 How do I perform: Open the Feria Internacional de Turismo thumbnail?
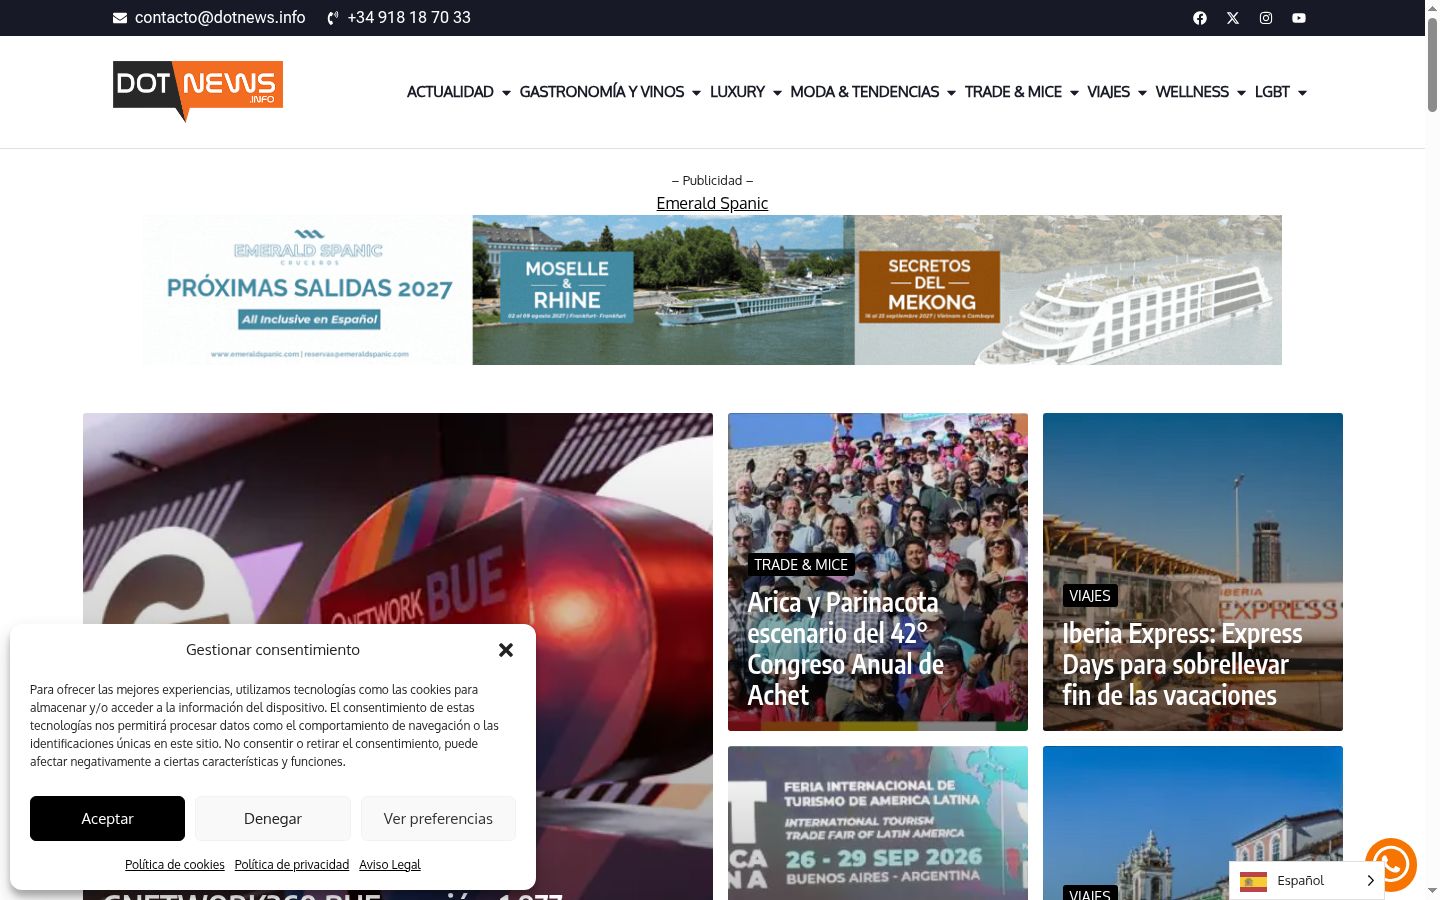click(x=878, y=823)
